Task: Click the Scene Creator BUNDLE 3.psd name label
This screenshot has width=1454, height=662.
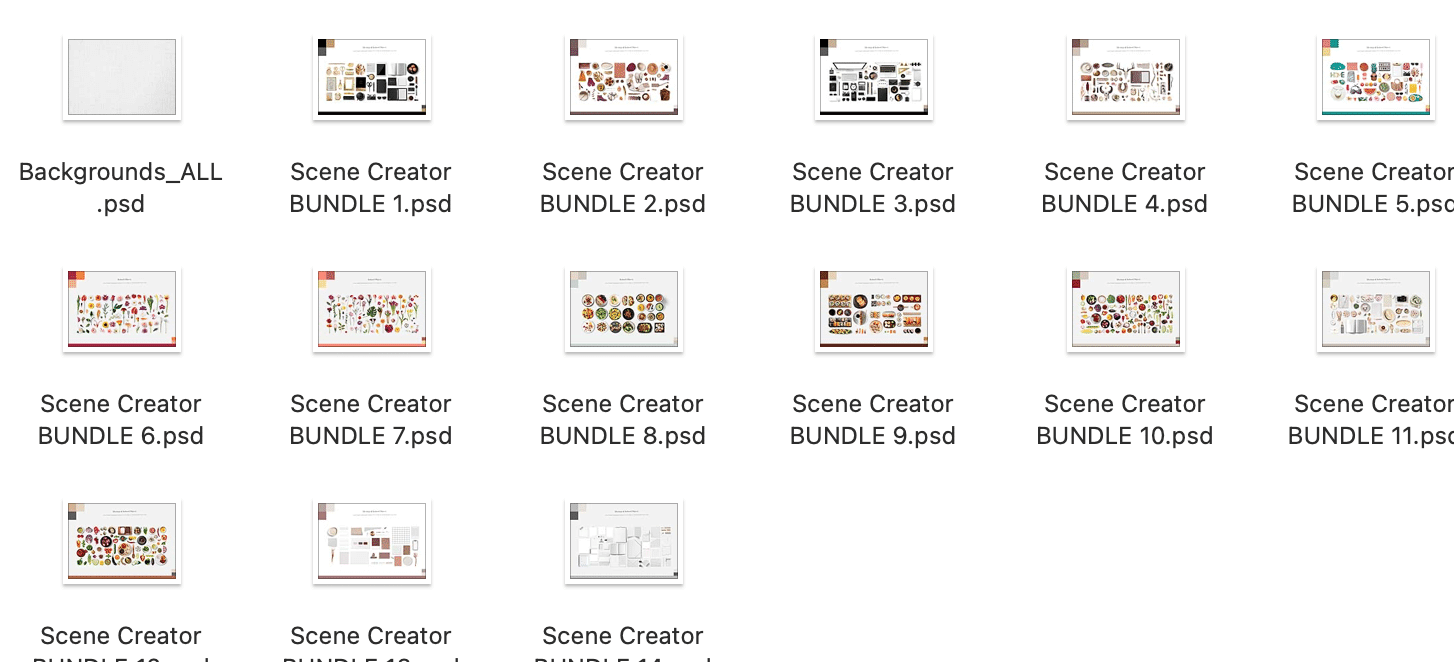Action: click(873, 188)
